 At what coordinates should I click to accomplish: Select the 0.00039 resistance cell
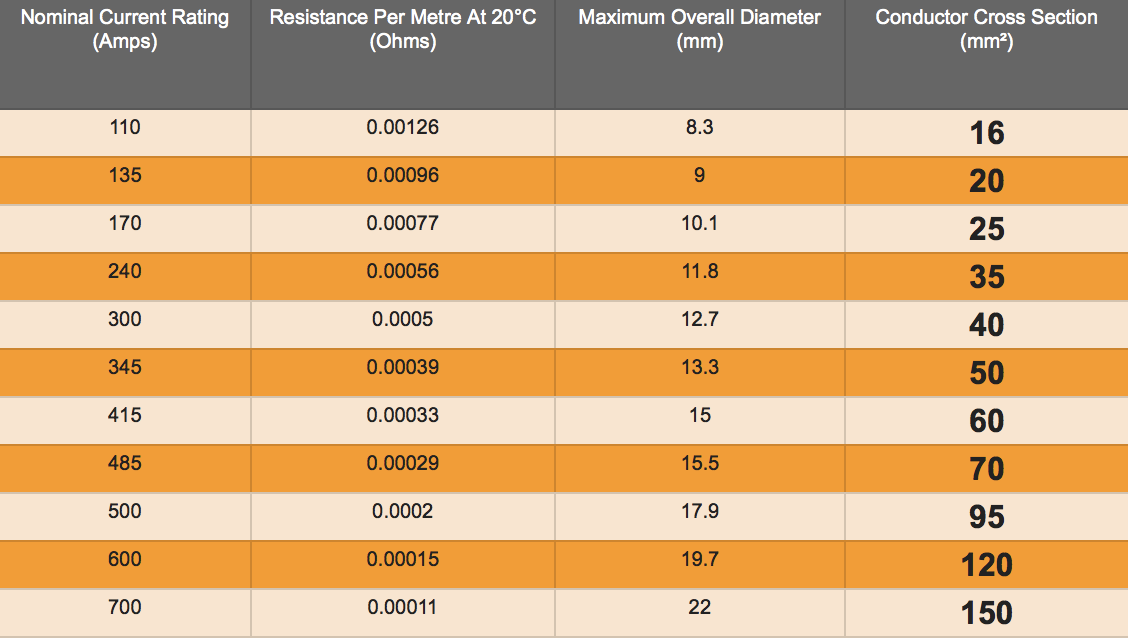pyautogui.click(x=403, y=368)
